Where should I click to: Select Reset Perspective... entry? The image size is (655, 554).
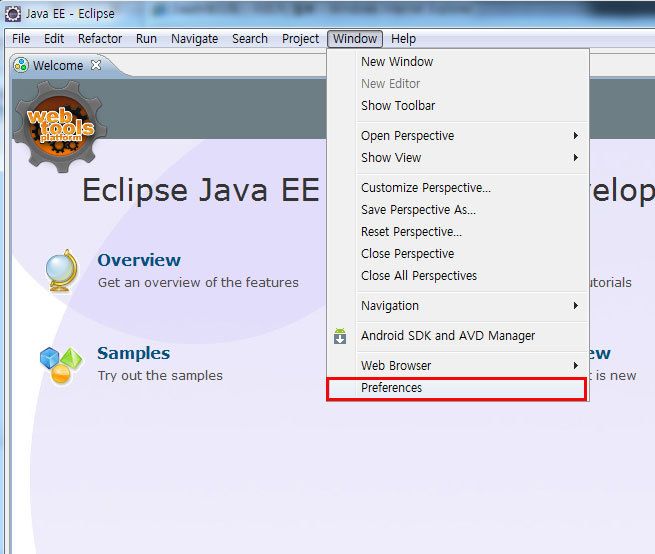pos(458,232)
